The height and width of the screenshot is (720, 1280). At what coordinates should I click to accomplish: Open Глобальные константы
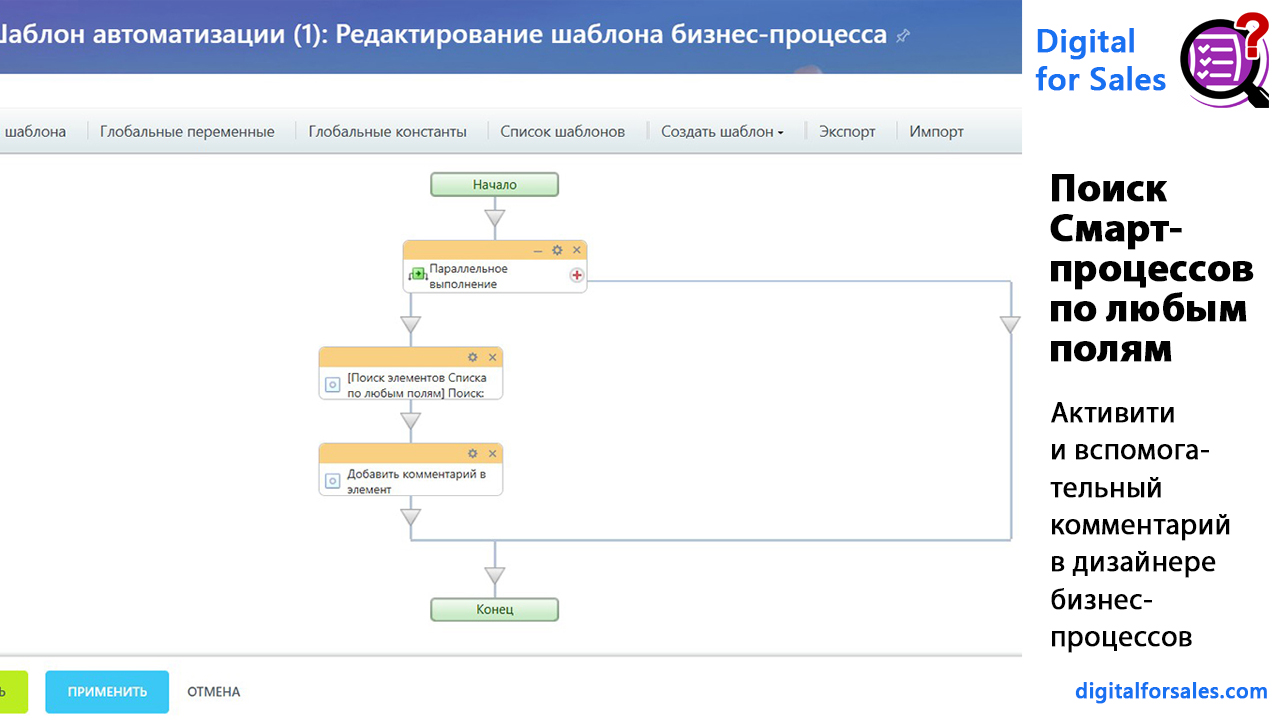(387, 131)
